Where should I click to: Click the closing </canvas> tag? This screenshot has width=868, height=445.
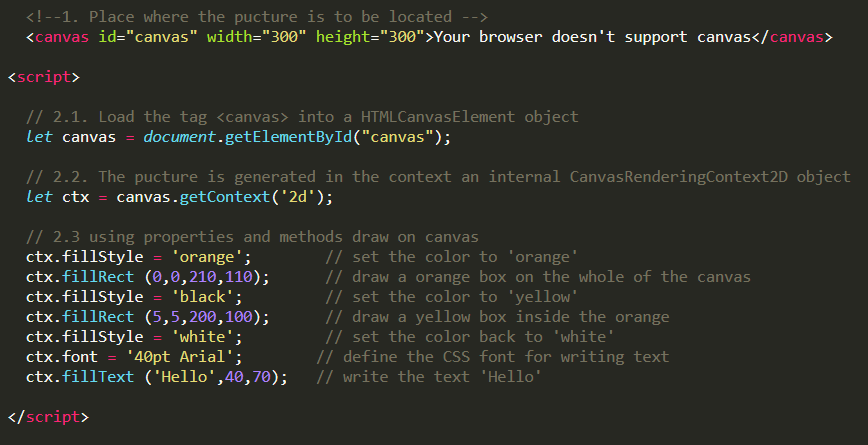[792, 37]
